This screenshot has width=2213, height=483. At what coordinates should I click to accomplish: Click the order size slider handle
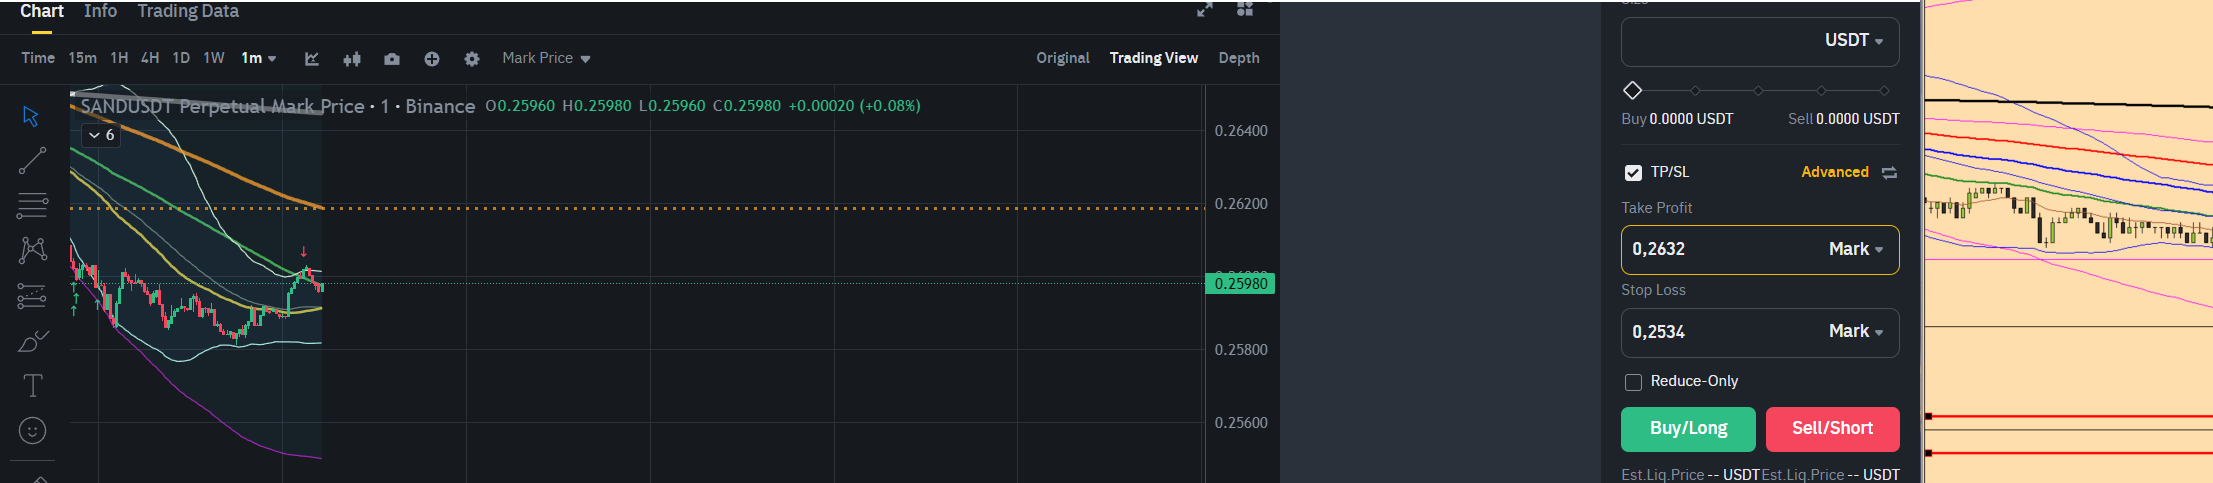coord(1632,91)
